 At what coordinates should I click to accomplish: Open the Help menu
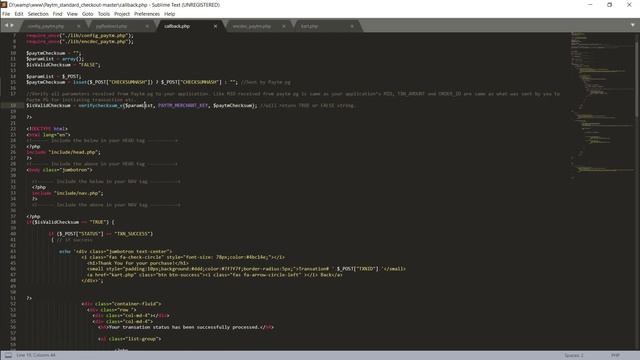click(x=169, y=14)
